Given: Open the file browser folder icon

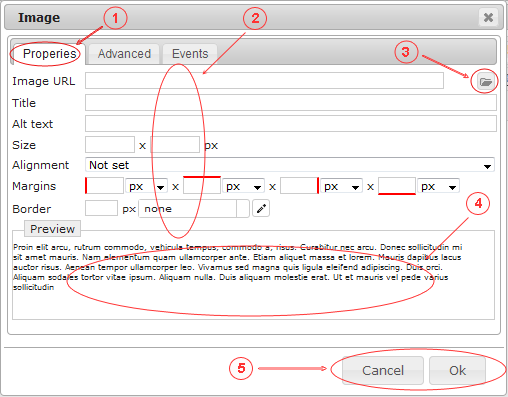Looking at the screenshot, I should coord(485,81).
